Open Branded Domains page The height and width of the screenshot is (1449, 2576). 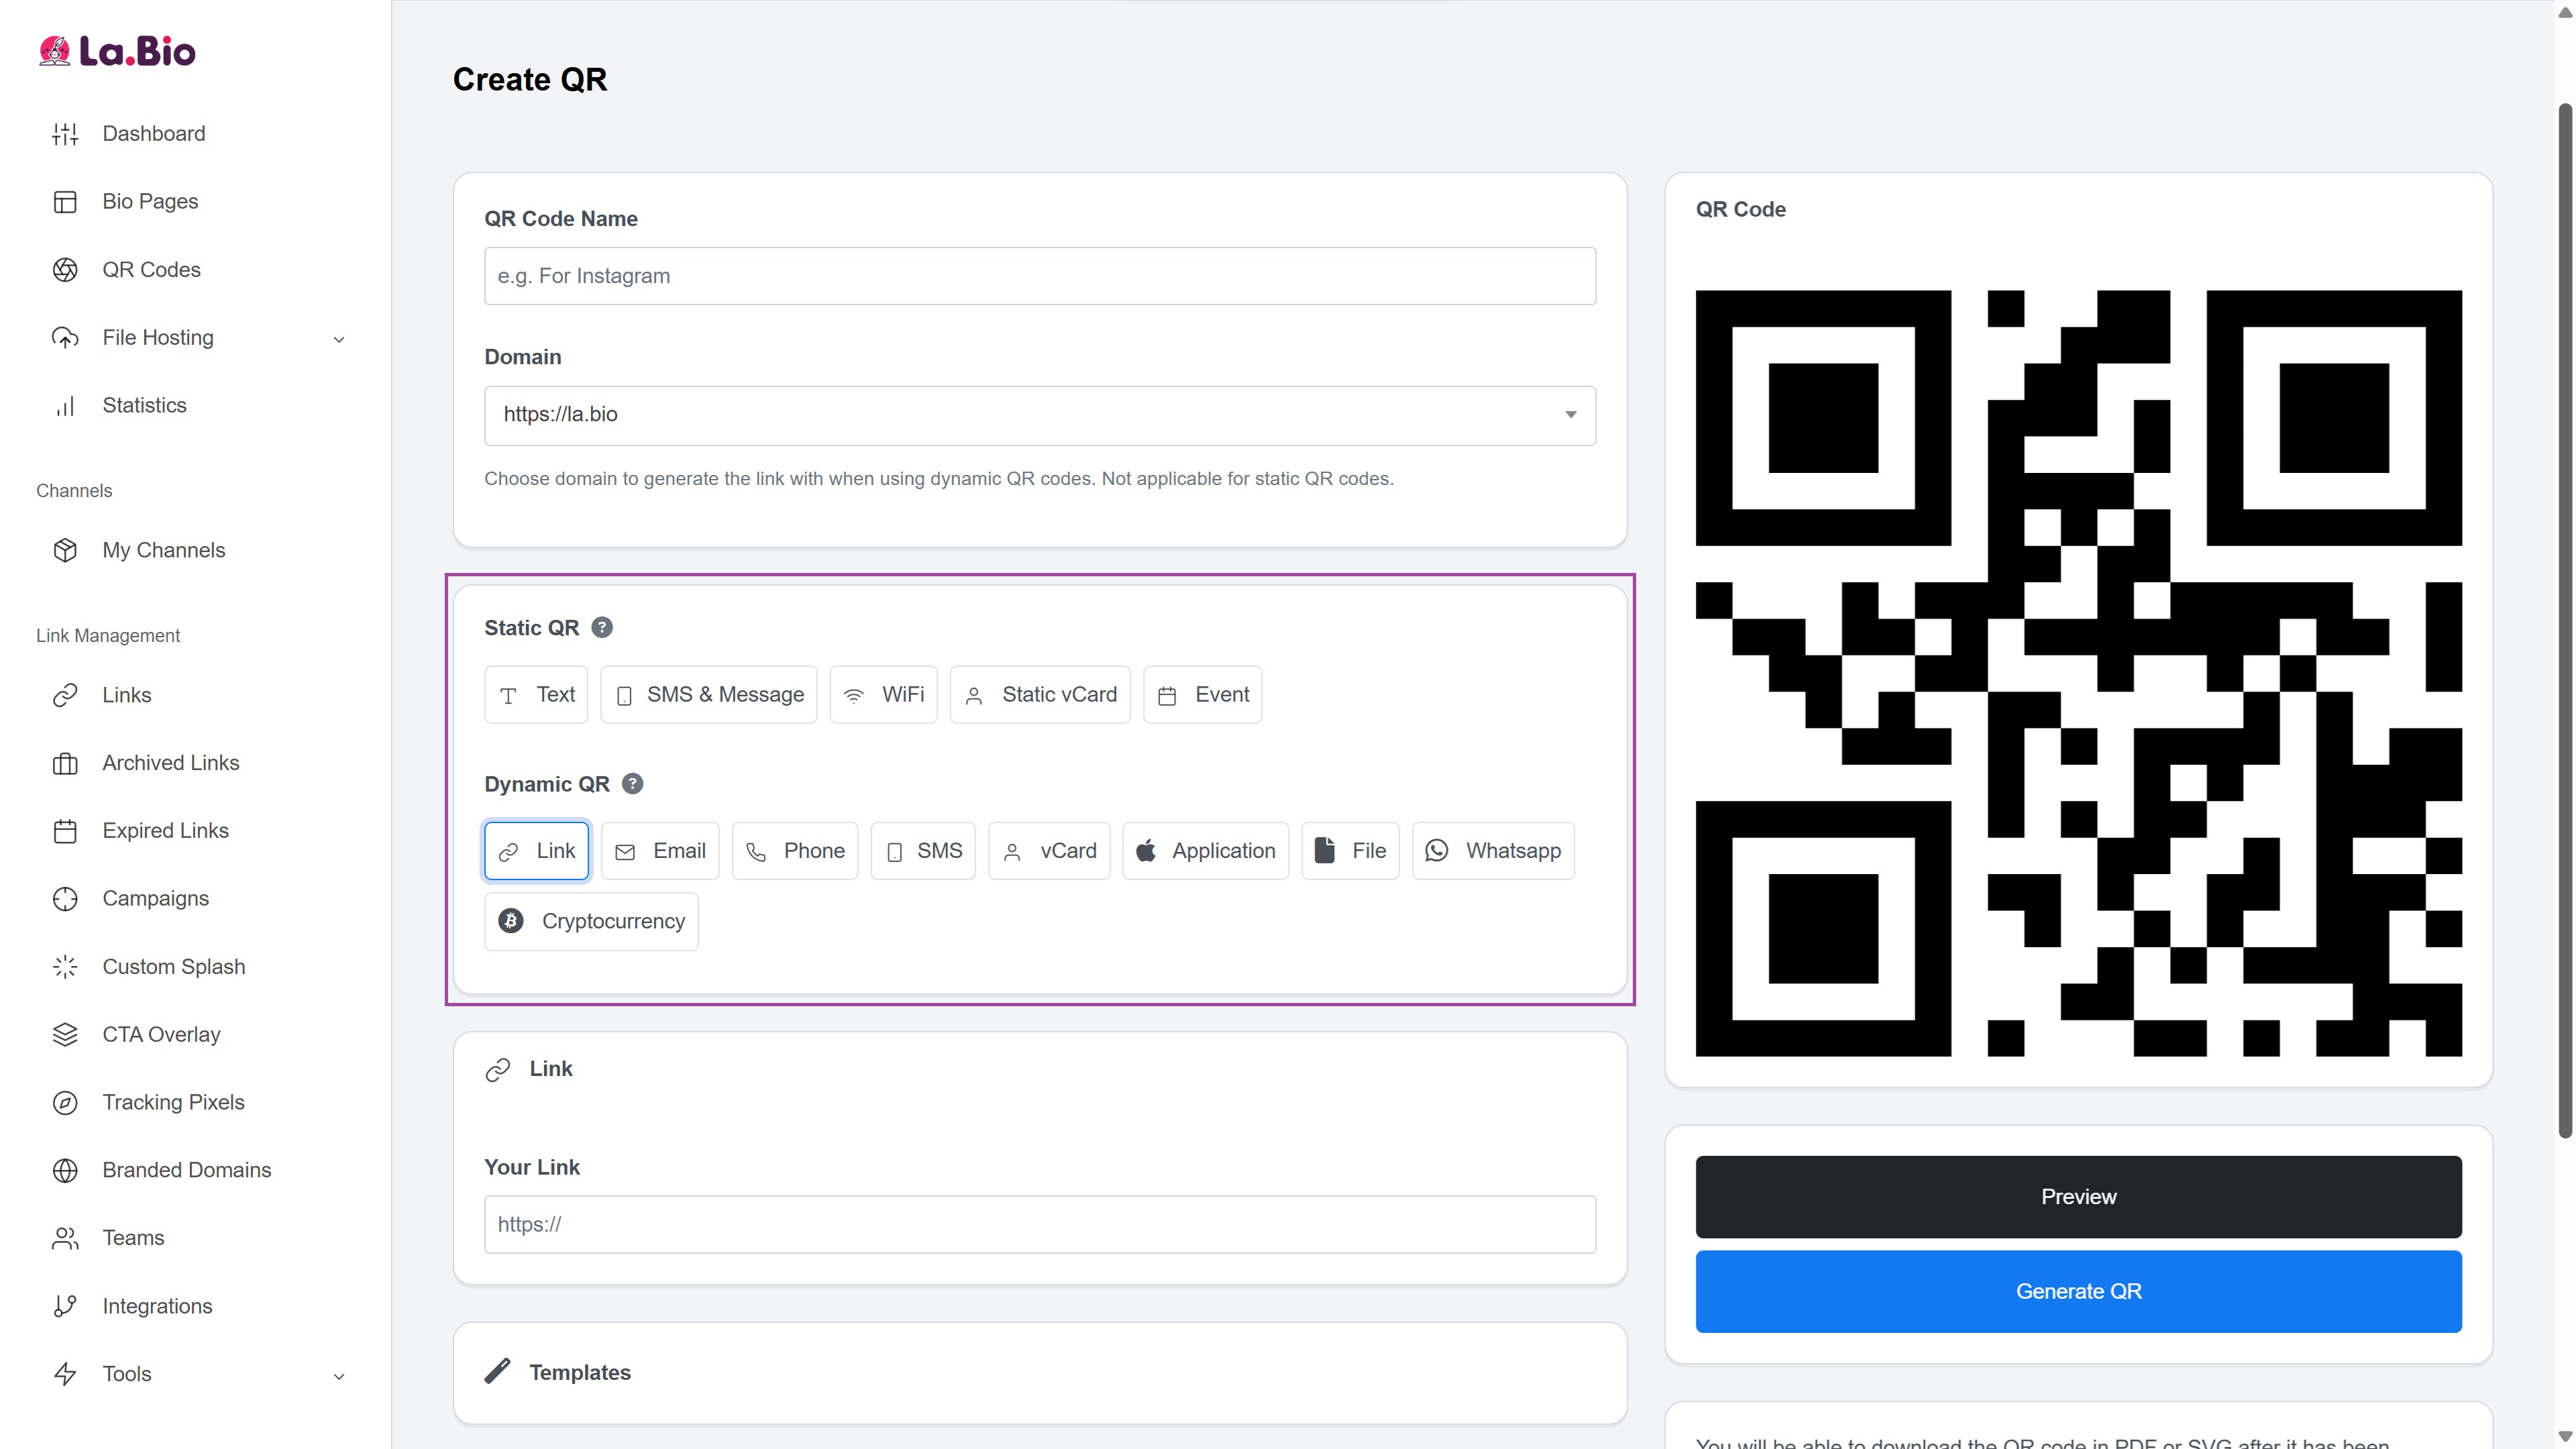click(186, 1170)
